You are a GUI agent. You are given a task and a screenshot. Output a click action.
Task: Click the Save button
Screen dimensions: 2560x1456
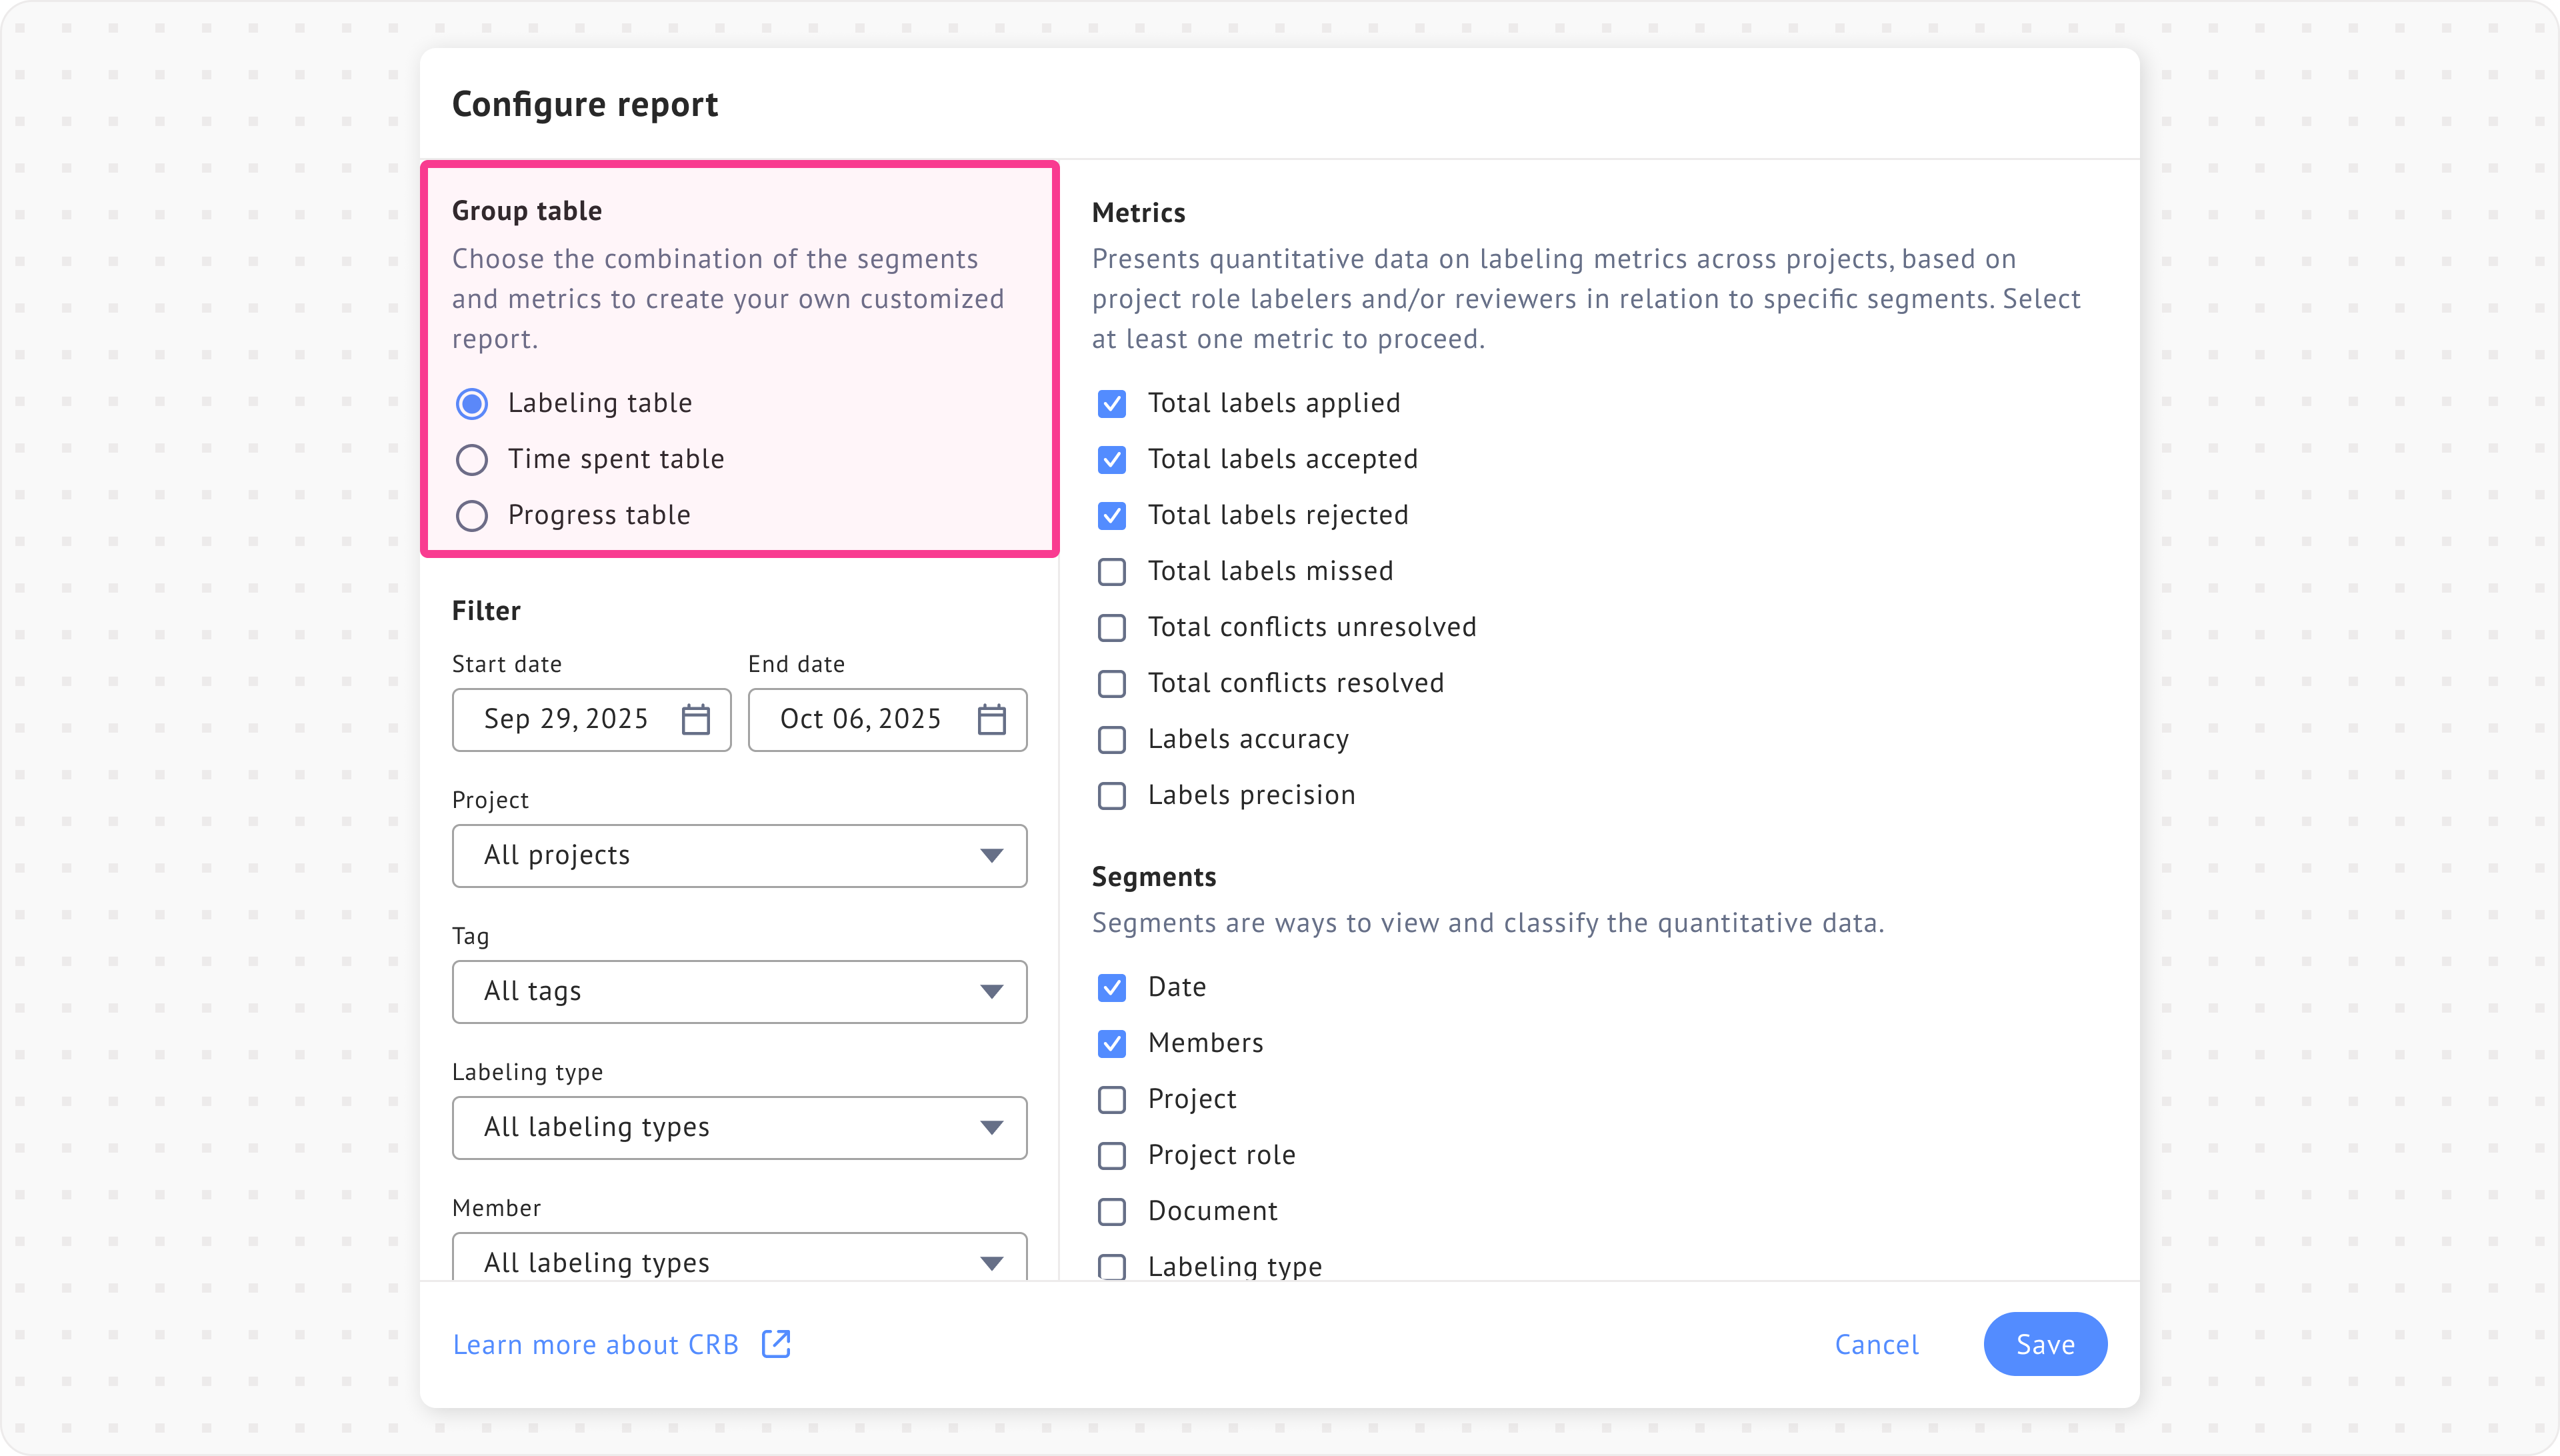tap(2045, 1343)
